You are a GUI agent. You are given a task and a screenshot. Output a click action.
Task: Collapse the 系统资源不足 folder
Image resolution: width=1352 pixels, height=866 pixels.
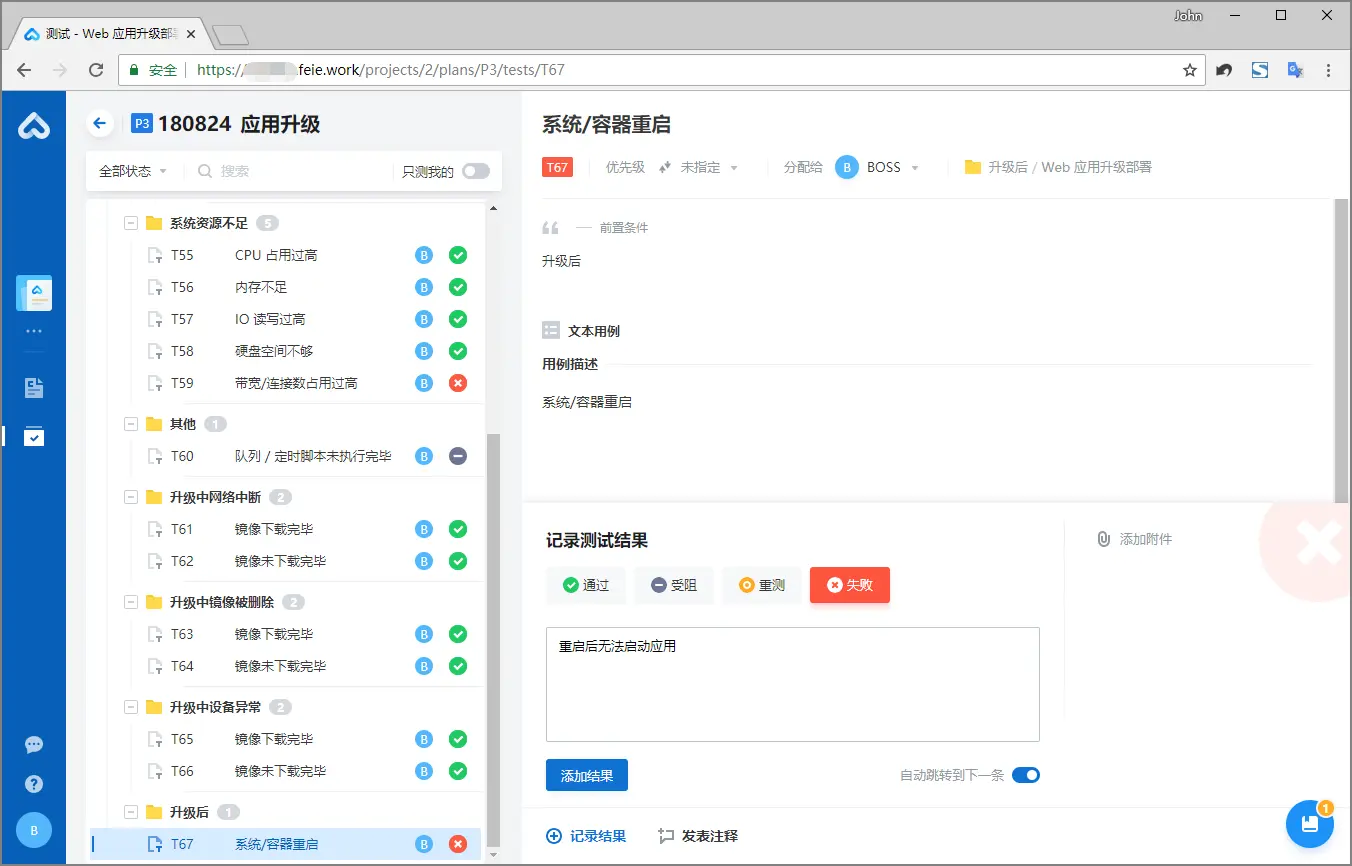[130, 223]
